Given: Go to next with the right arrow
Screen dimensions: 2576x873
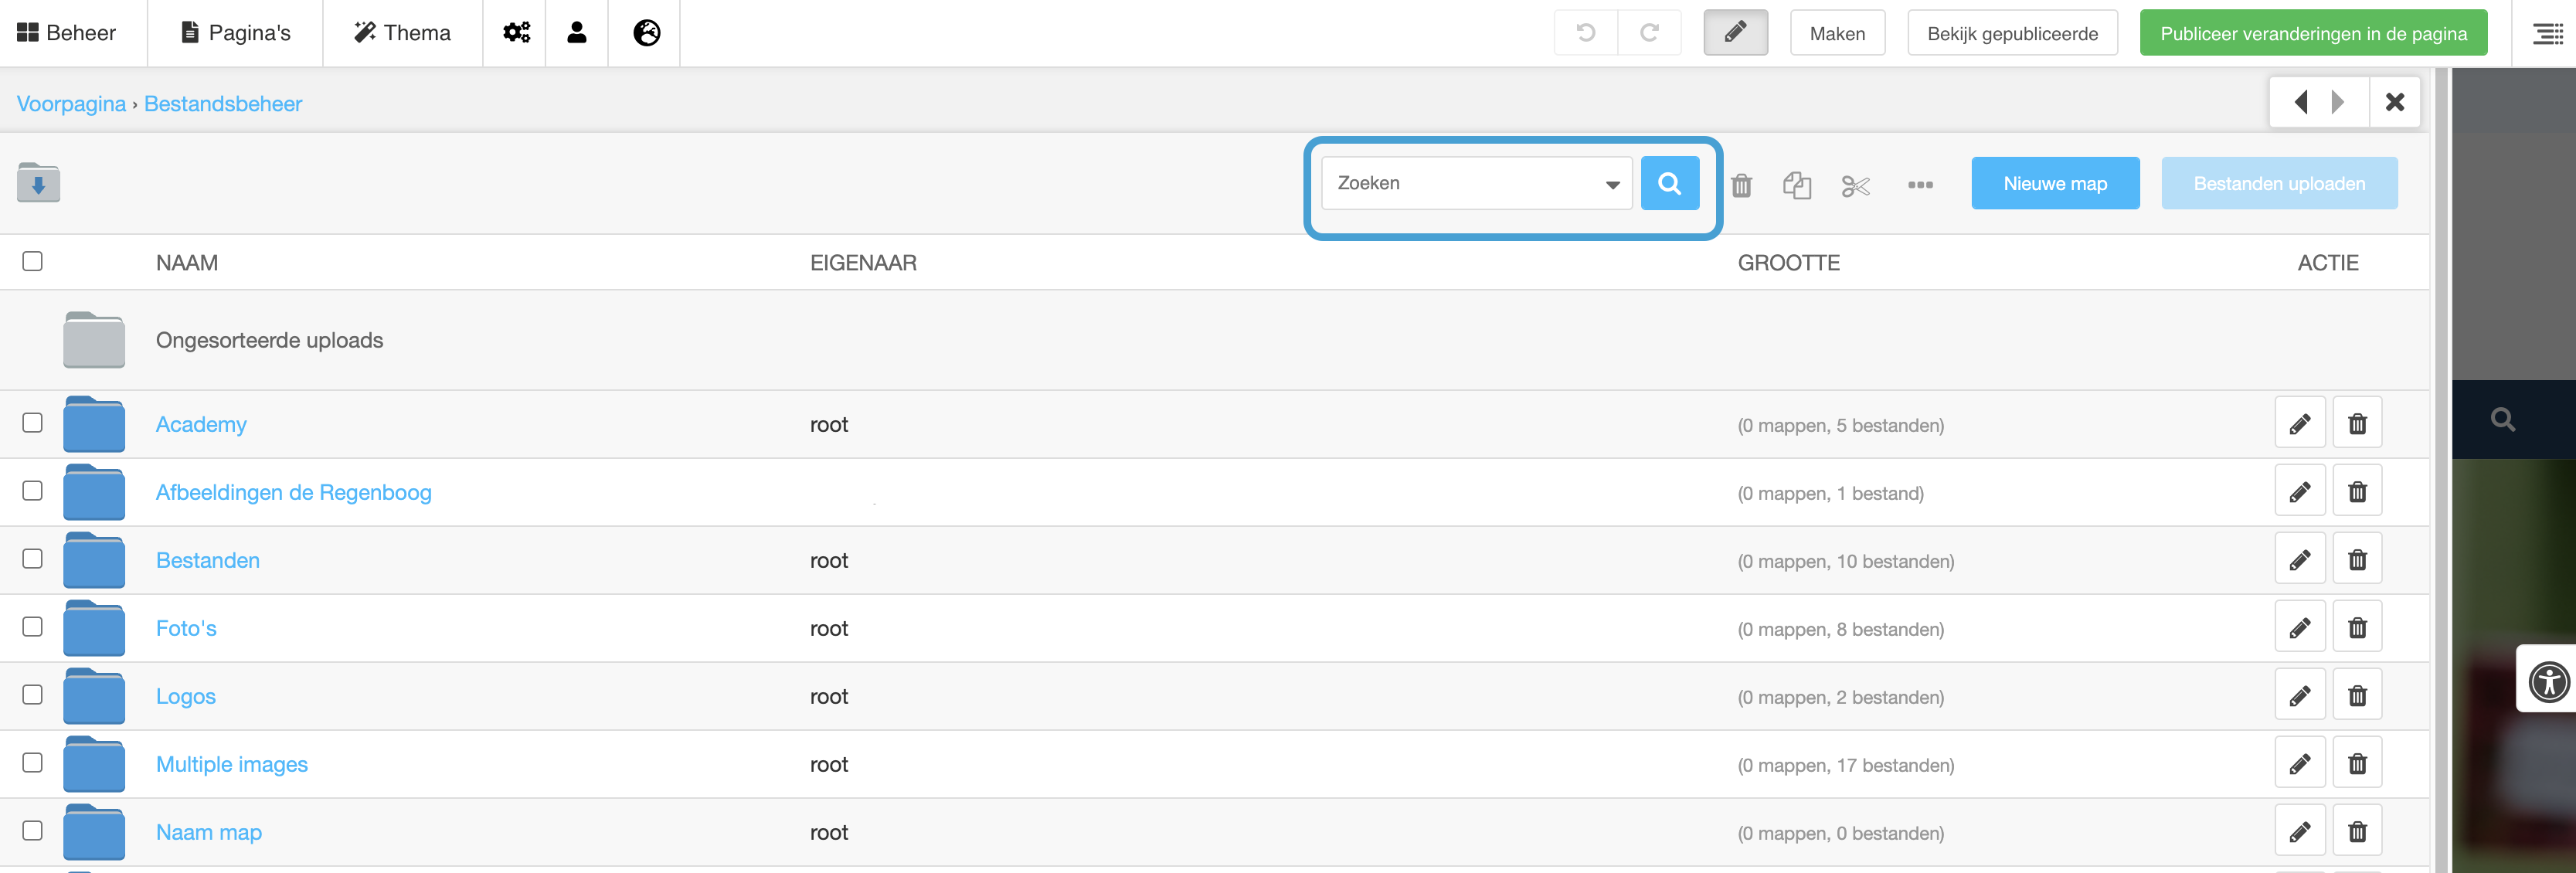Looking at the screenshot, I should click(x=2337, y=102).
